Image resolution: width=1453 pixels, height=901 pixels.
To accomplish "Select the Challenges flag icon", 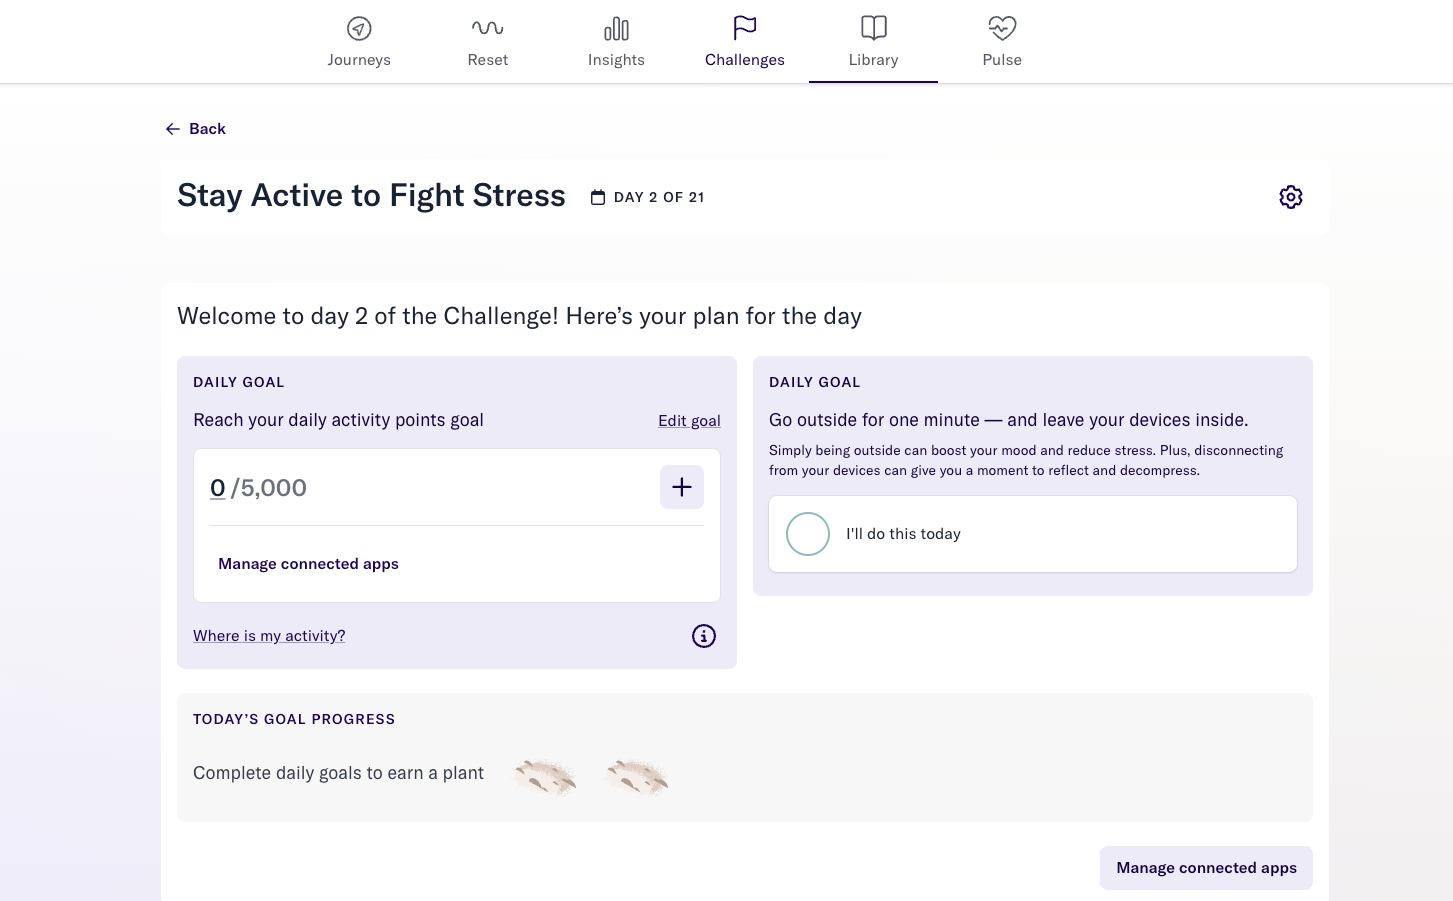I will (x=745, y=28).
